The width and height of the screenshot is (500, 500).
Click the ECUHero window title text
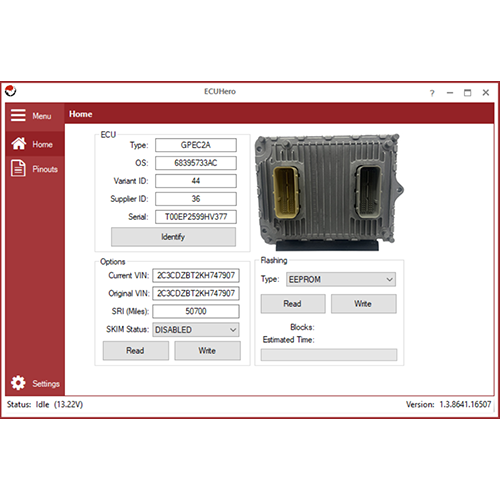coord(220,91)
